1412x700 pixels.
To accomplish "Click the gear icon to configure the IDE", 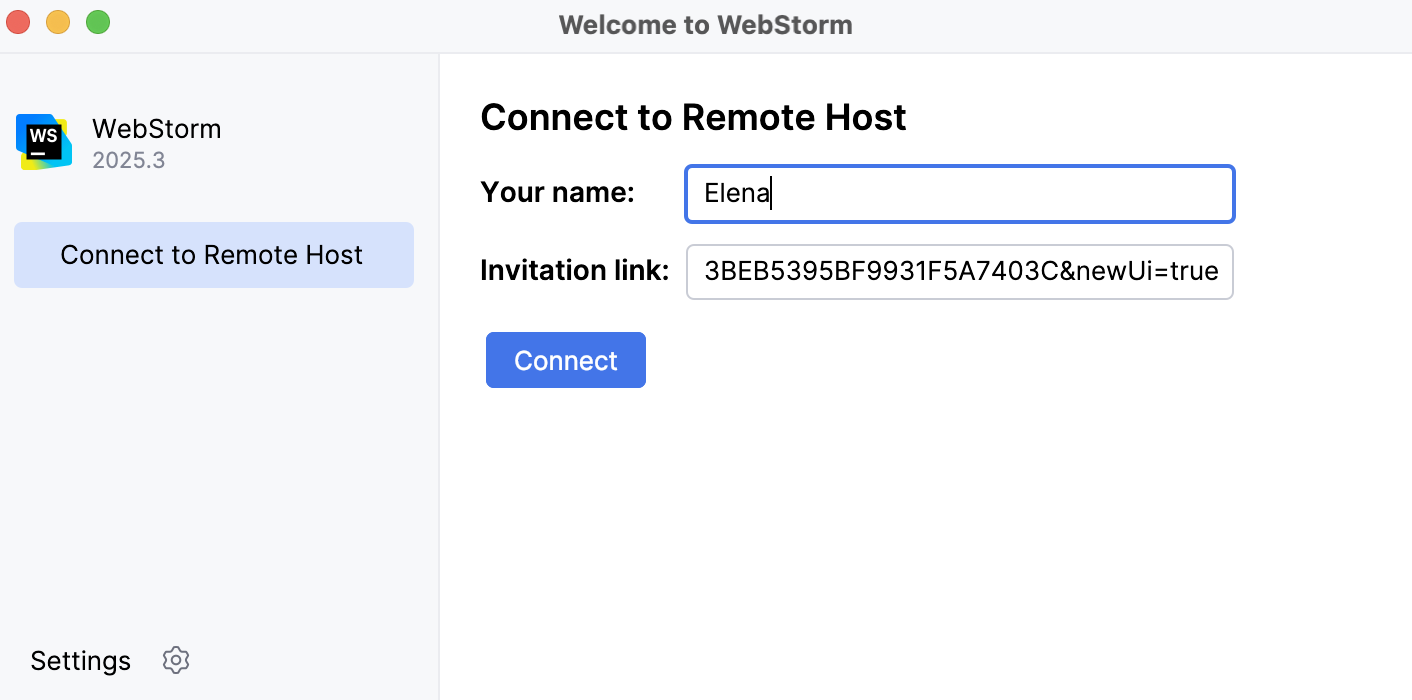I will 176,660.
